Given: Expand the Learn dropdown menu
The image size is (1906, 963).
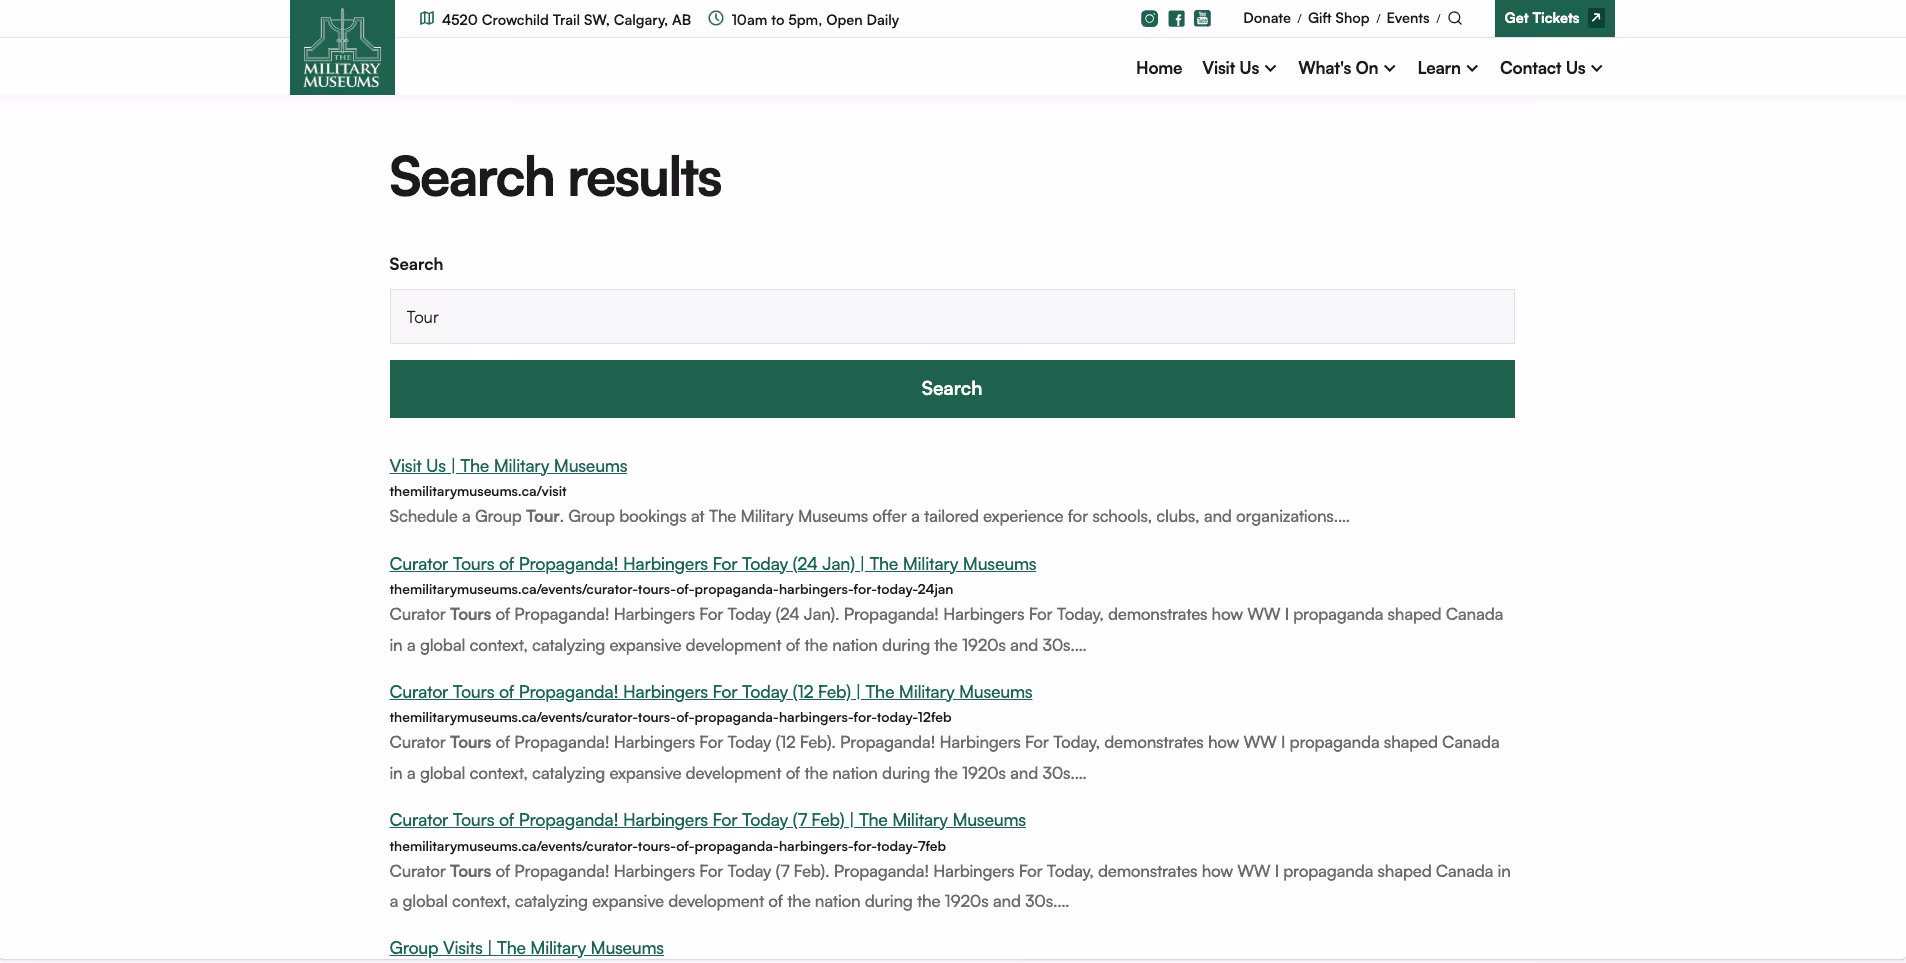Looking at the screenshot, I should pyautogui.click(x=1447, y=68).
